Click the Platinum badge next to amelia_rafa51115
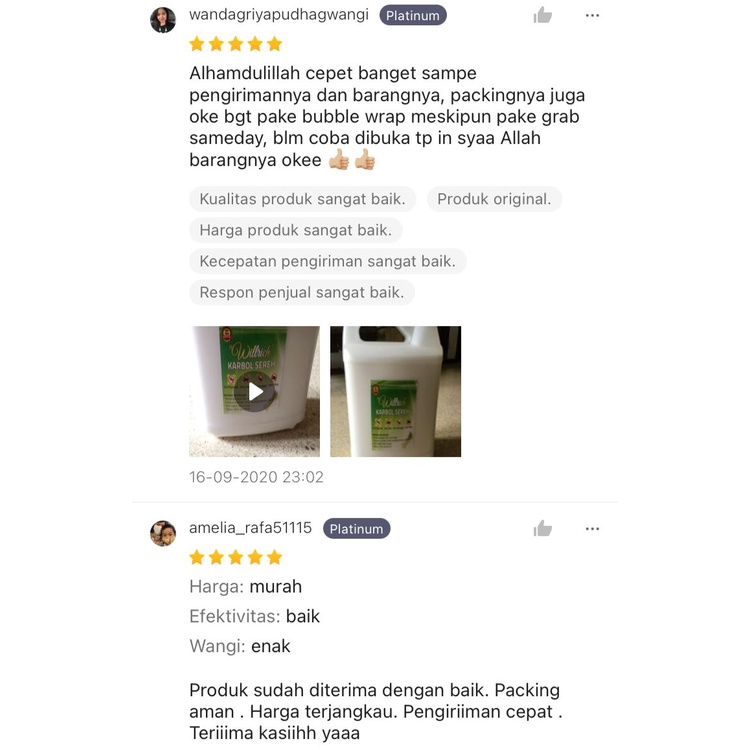The image size is (750, 750). [356, 529]
